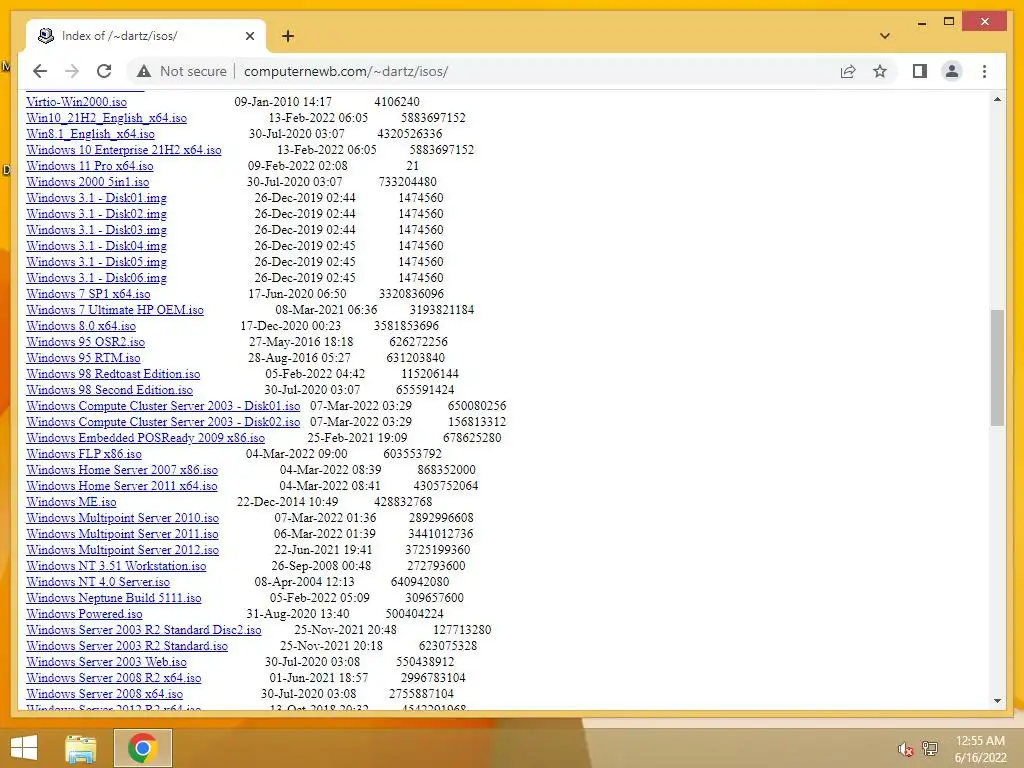Screen dimensions: 1024x768
Task: Select Windows 3.1 - Disk06.img link
Action: coord(97,278)
